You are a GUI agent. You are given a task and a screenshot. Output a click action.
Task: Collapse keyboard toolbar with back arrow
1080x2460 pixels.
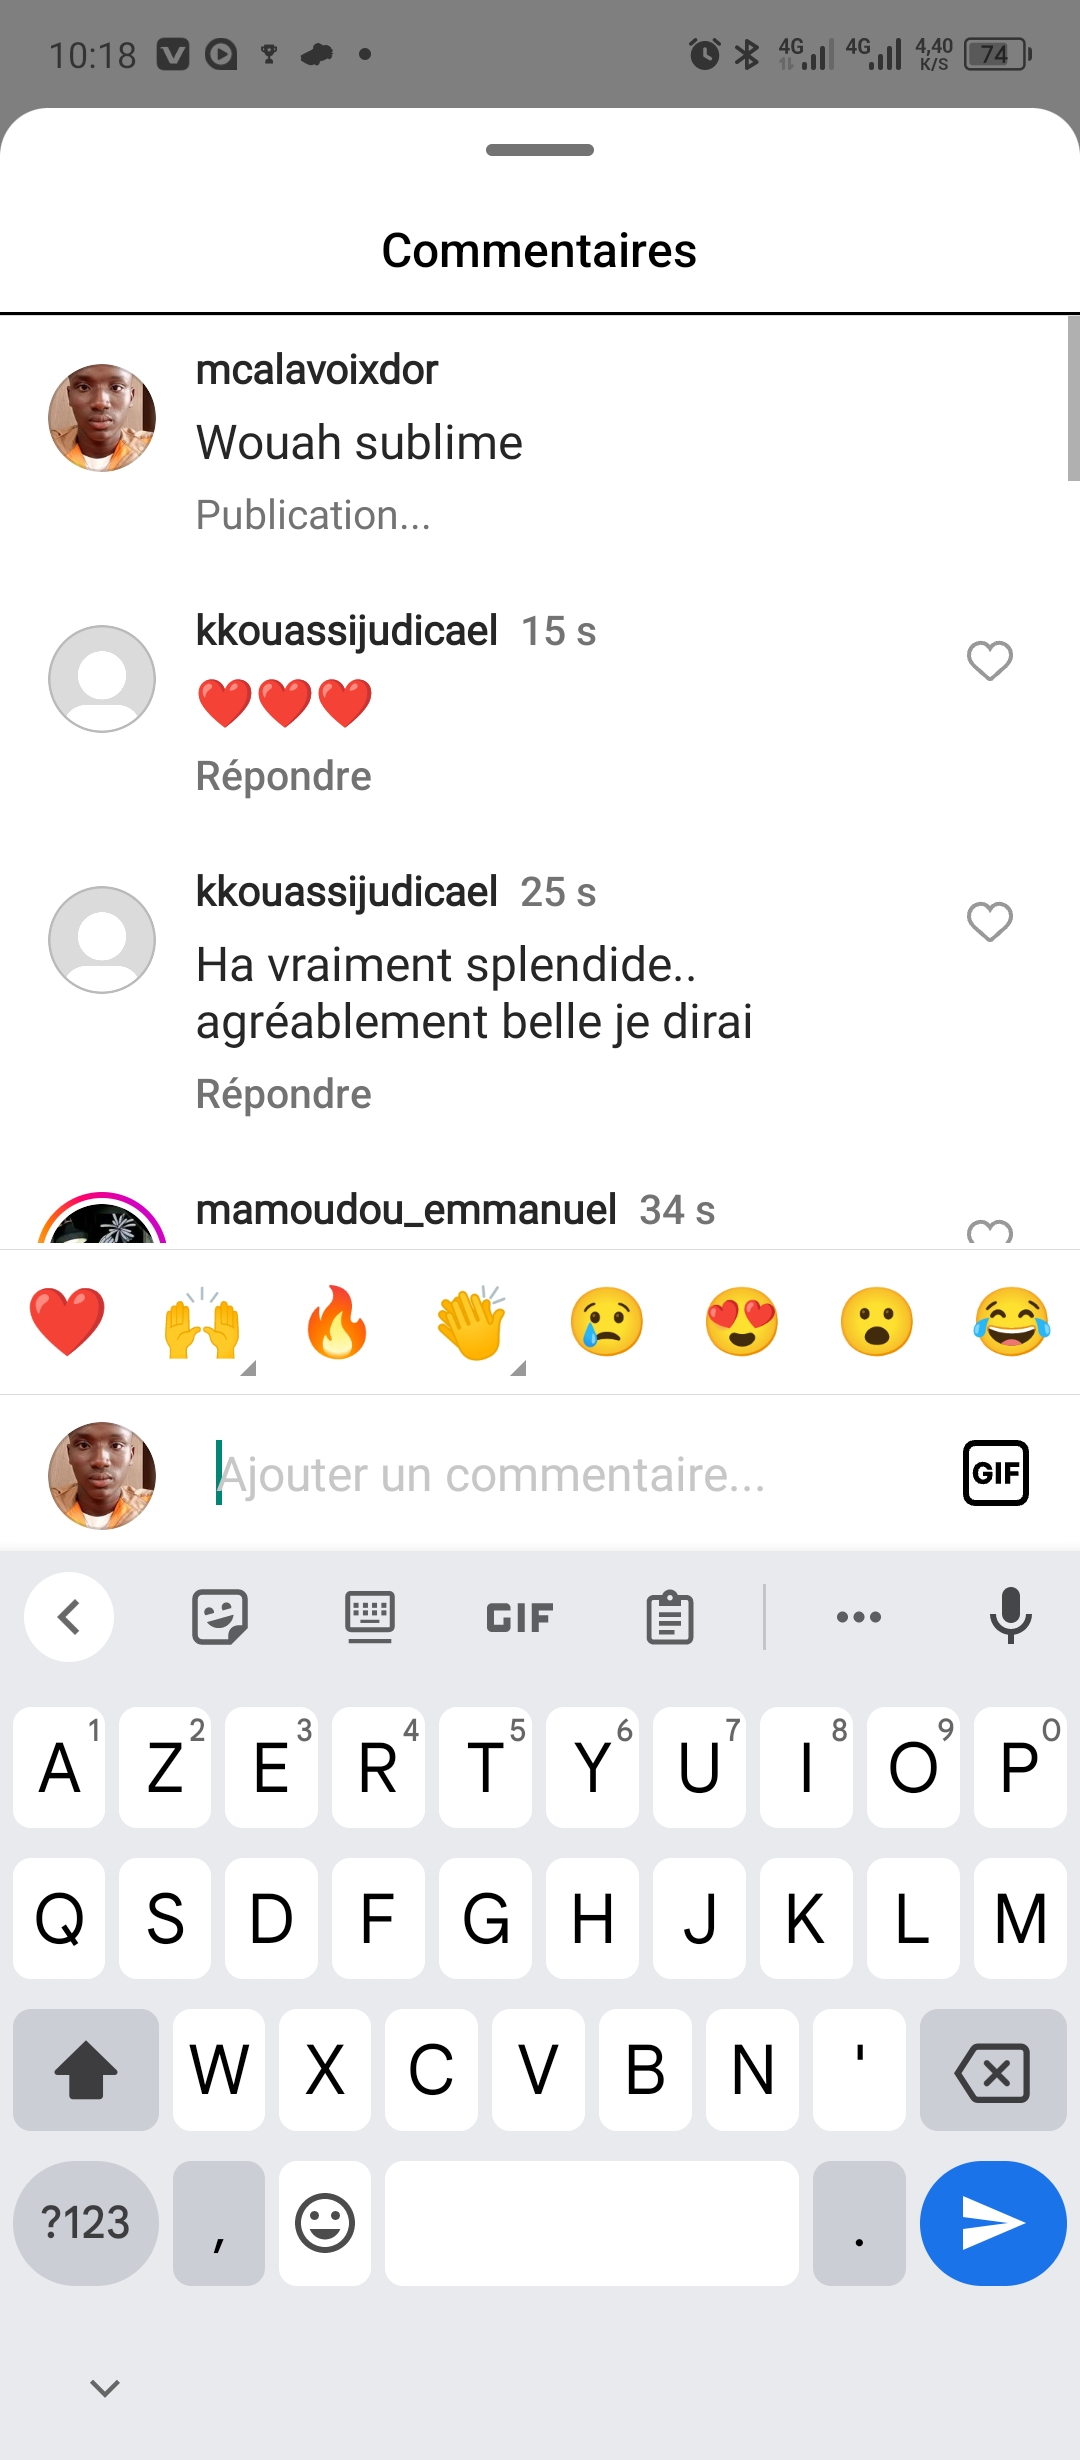[x=69, y=1617]
